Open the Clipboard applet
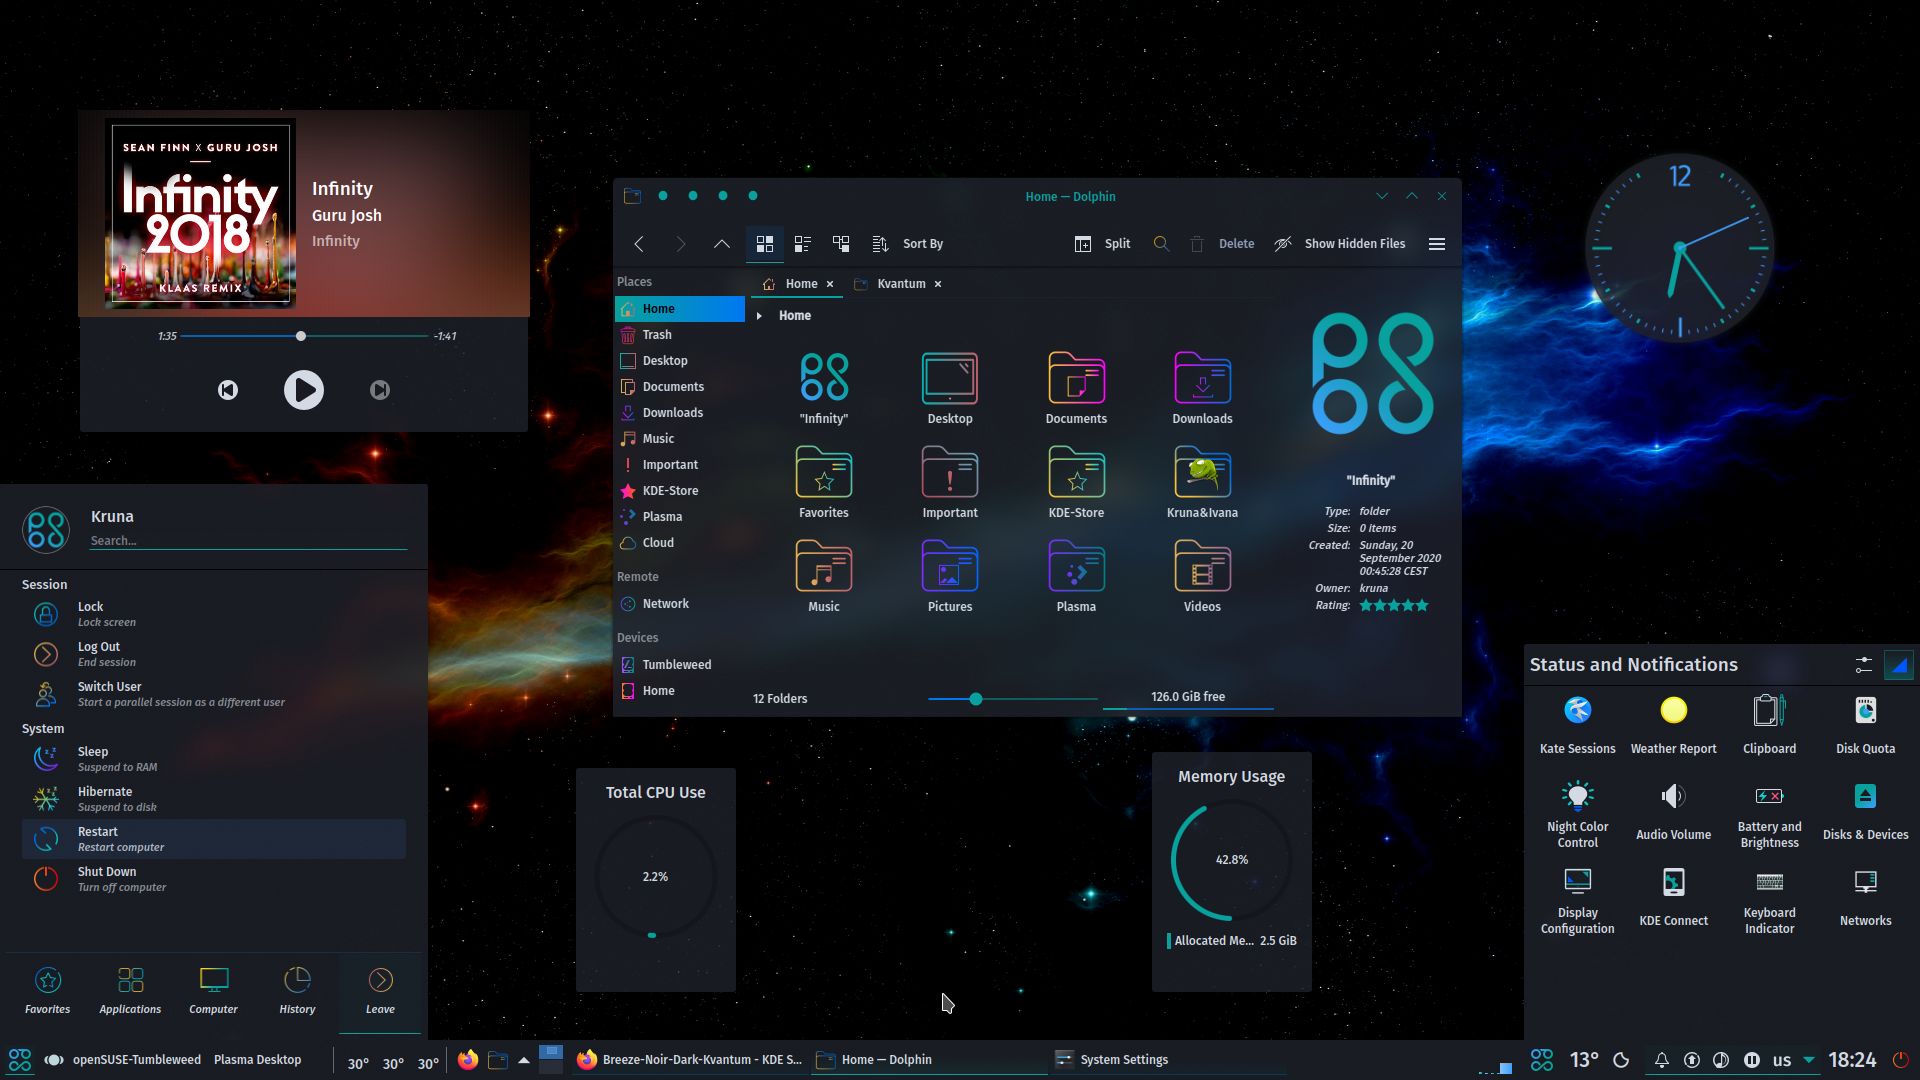This screenshot has width=1920, height=1080. (x=1768, y=712)
